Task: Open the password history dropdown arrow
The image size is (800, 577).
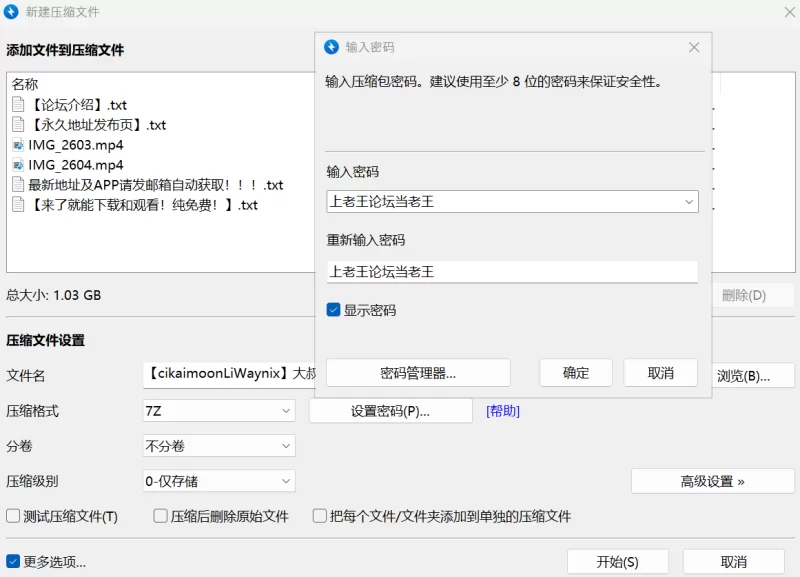Action: click(x=689, y=202)
